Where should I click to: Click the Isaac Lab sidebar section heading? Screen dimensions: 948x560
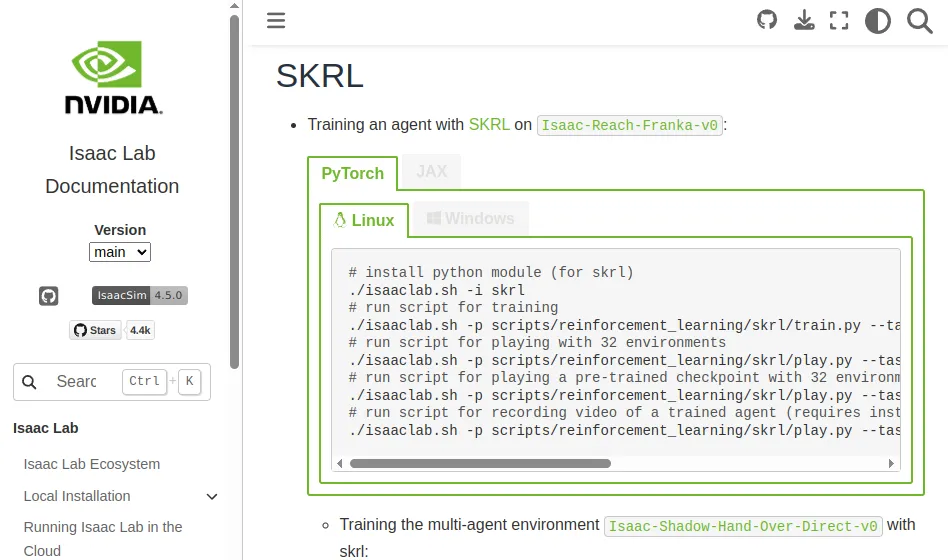point(46,428)
